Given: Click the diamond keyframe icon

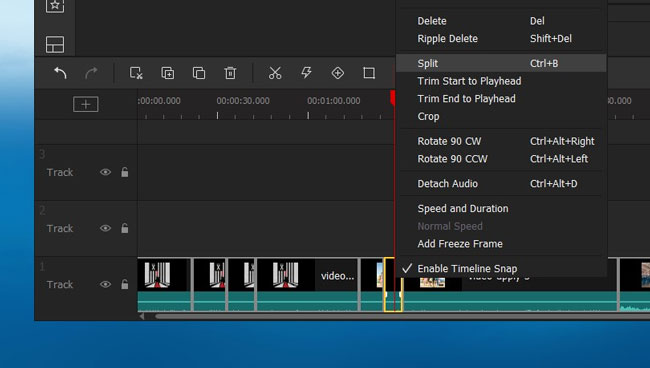Looking at the screenshot, I should tap(338, 73).
